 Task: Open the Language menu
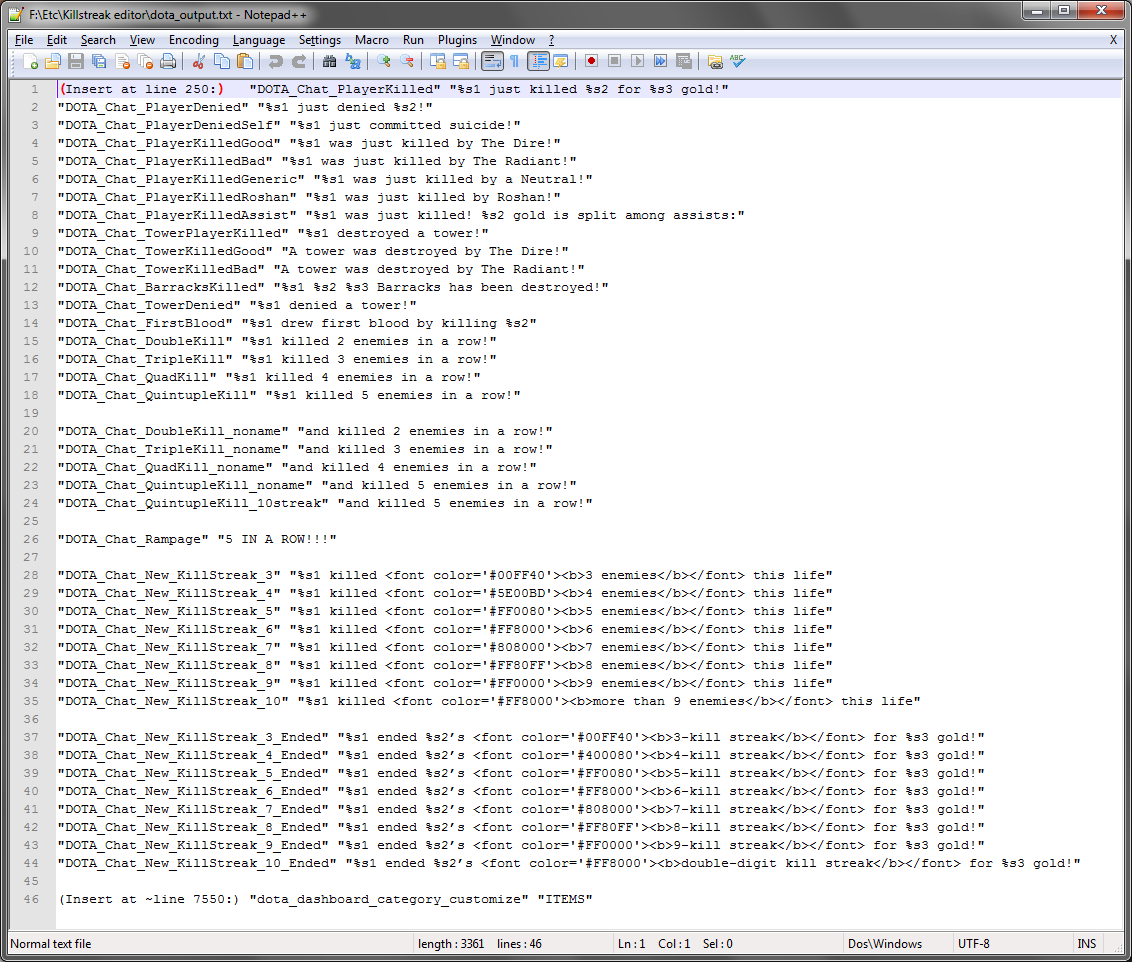258,40
